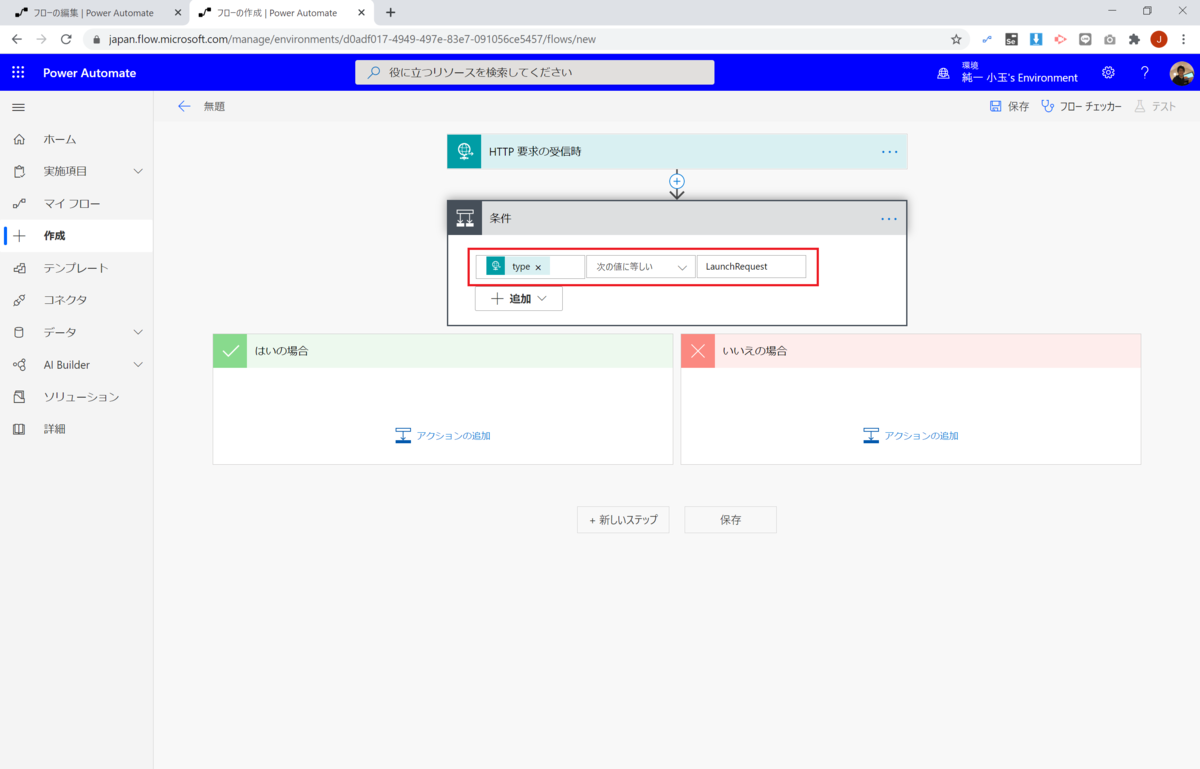Open the 次の値に等しい operator dropdown
The width and height of the screenshot is (1200, 769).
pos(641,267)
